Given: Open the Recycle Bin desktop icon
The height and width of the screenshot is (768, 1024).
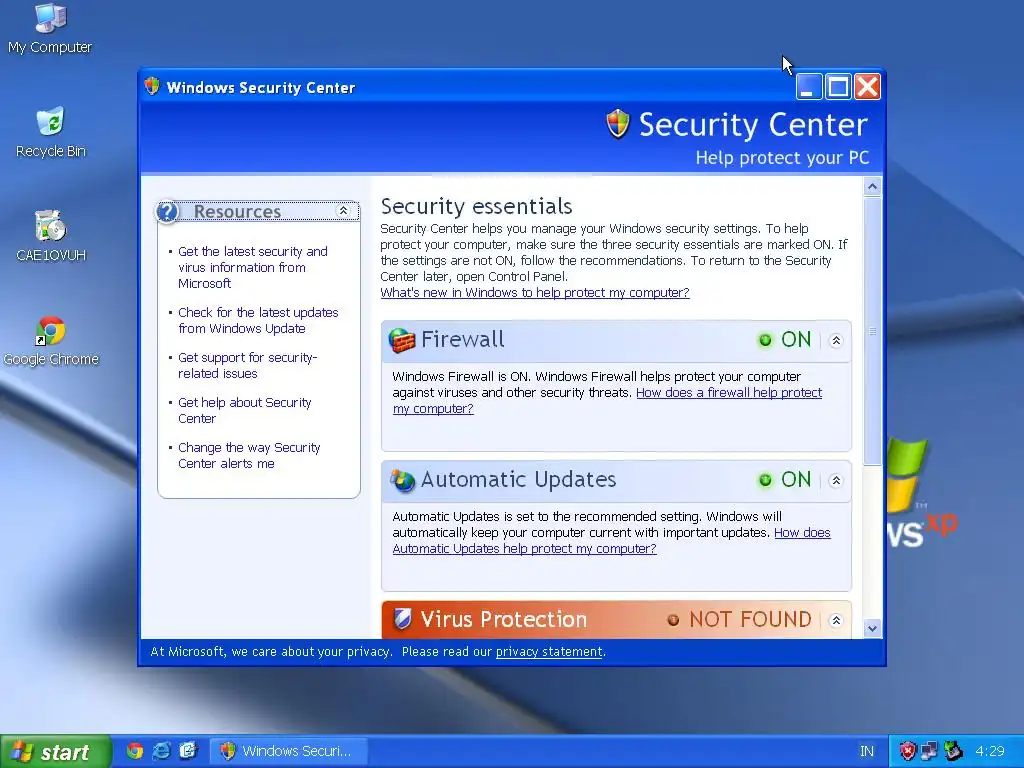Looking at the screenshot, I should tap(50, 133).
